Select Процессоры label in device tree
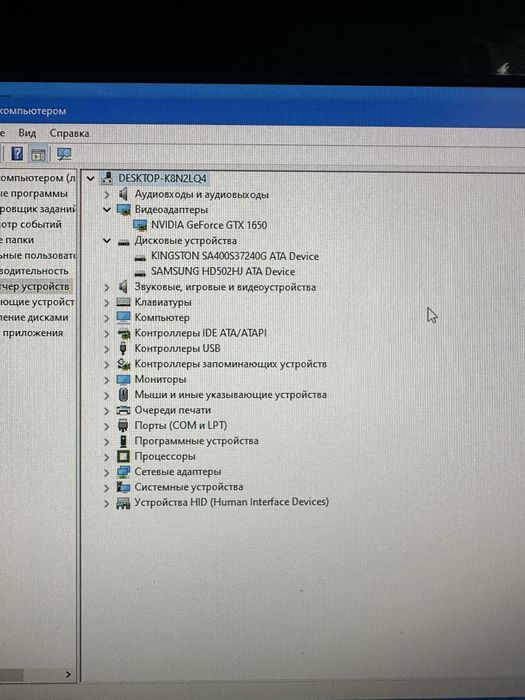Screen dimensions: 525x700 pyautogui.click(x=165, y=457)
